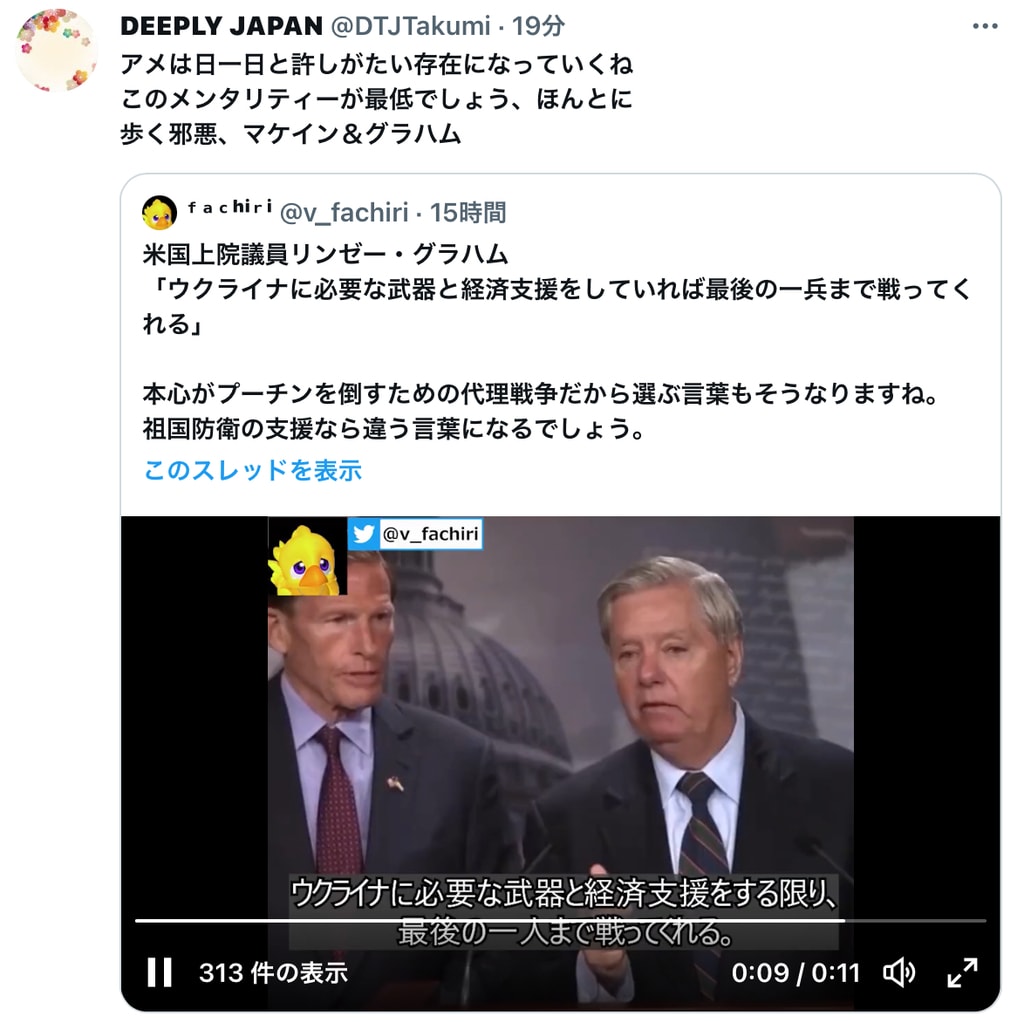Open the three-dot more options menu
This screenshot has height=1022, width=1024.
[984, 27]
